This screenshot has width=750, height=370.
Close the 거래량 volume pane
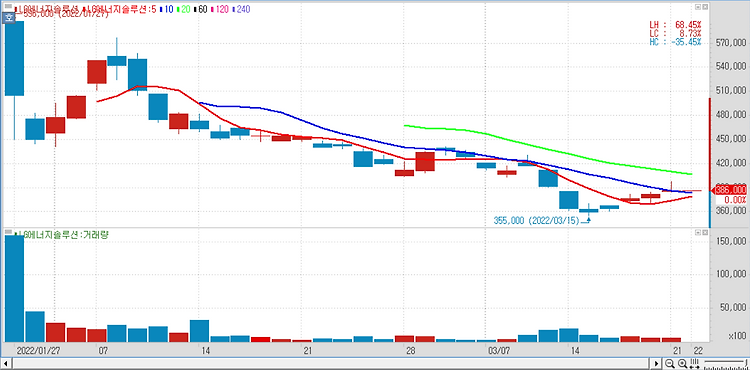pos(704,232)
